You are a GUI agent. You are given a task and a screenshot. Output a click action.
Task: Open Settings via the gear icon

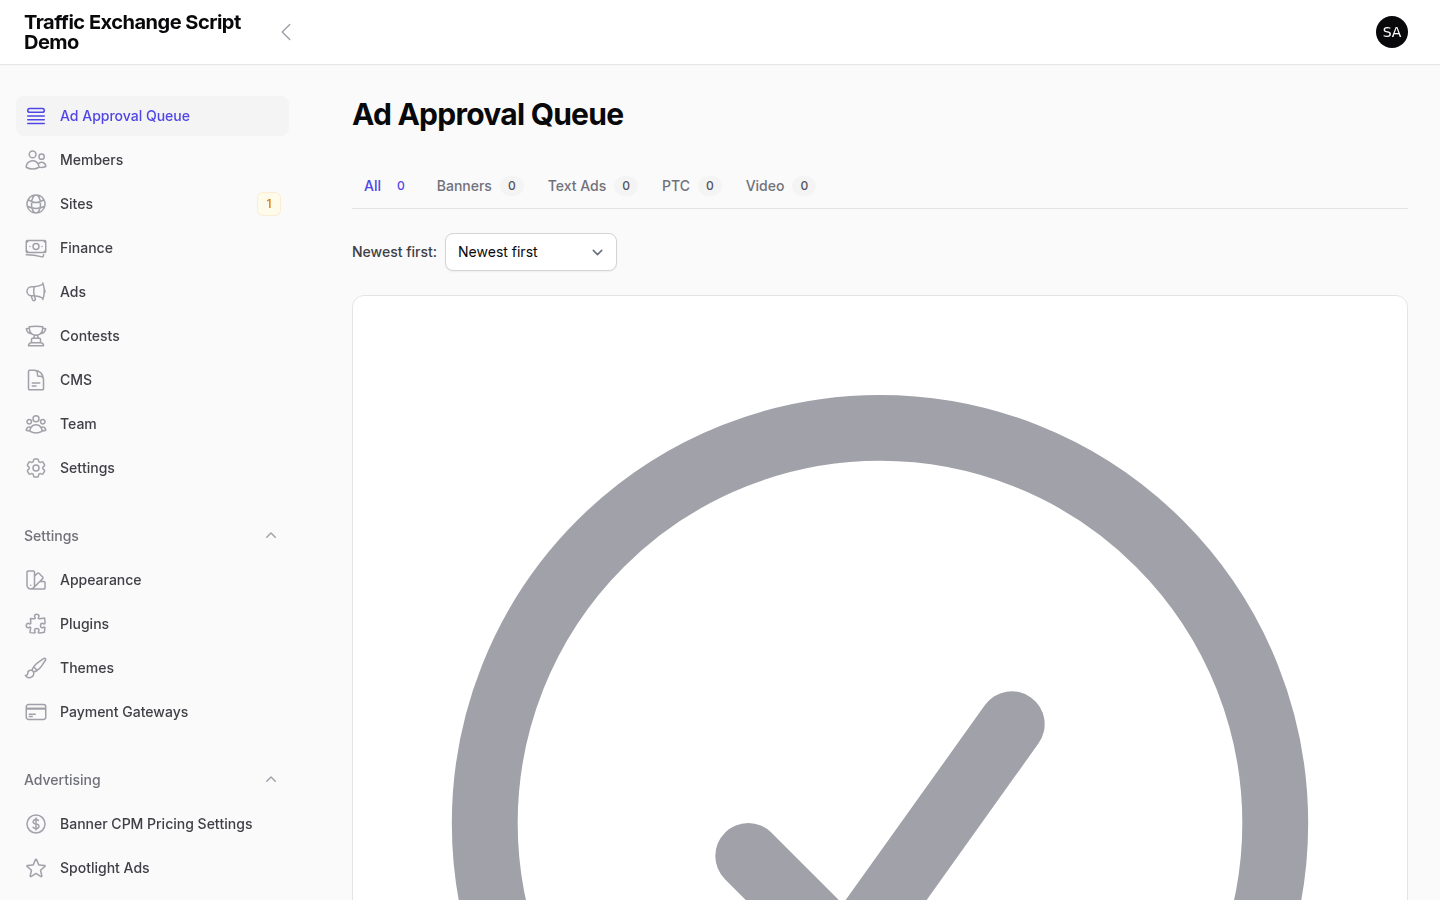[x=35, y=467]
